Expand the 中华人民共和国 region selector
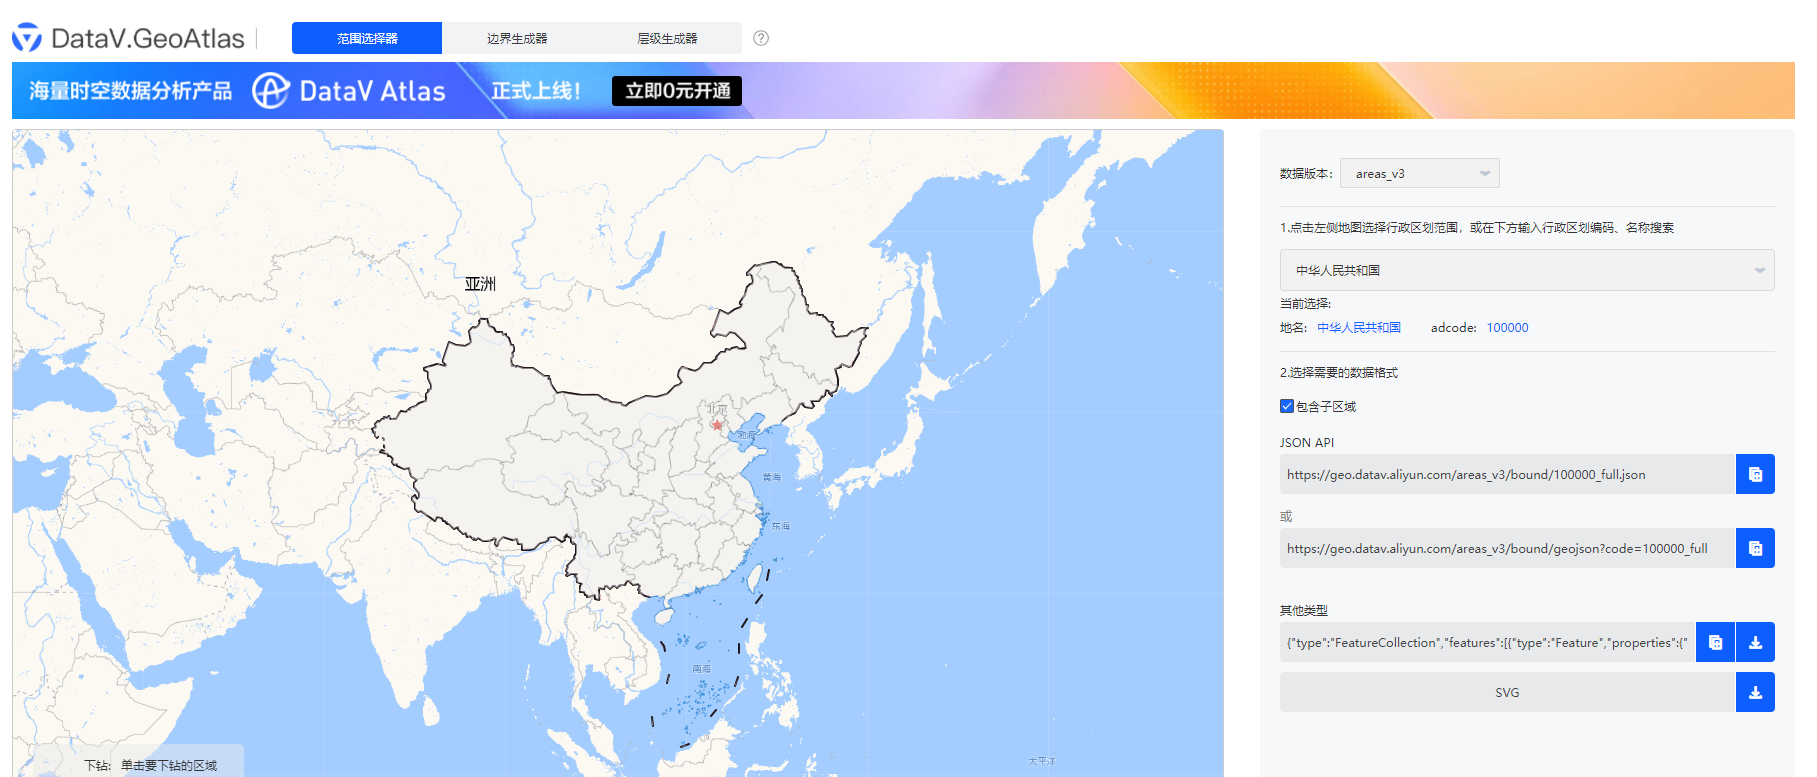The width and height of the screenshot is (1817, 777). click(1527, 270)
